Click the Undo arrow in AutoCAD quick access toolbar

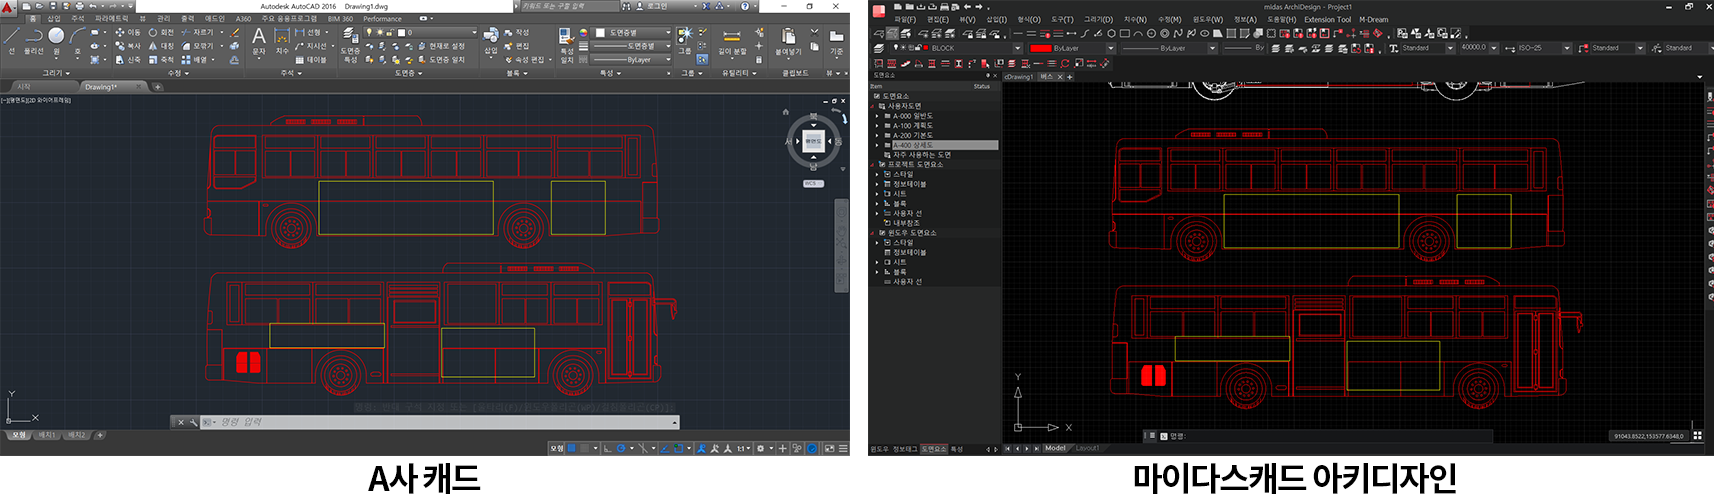92,6
